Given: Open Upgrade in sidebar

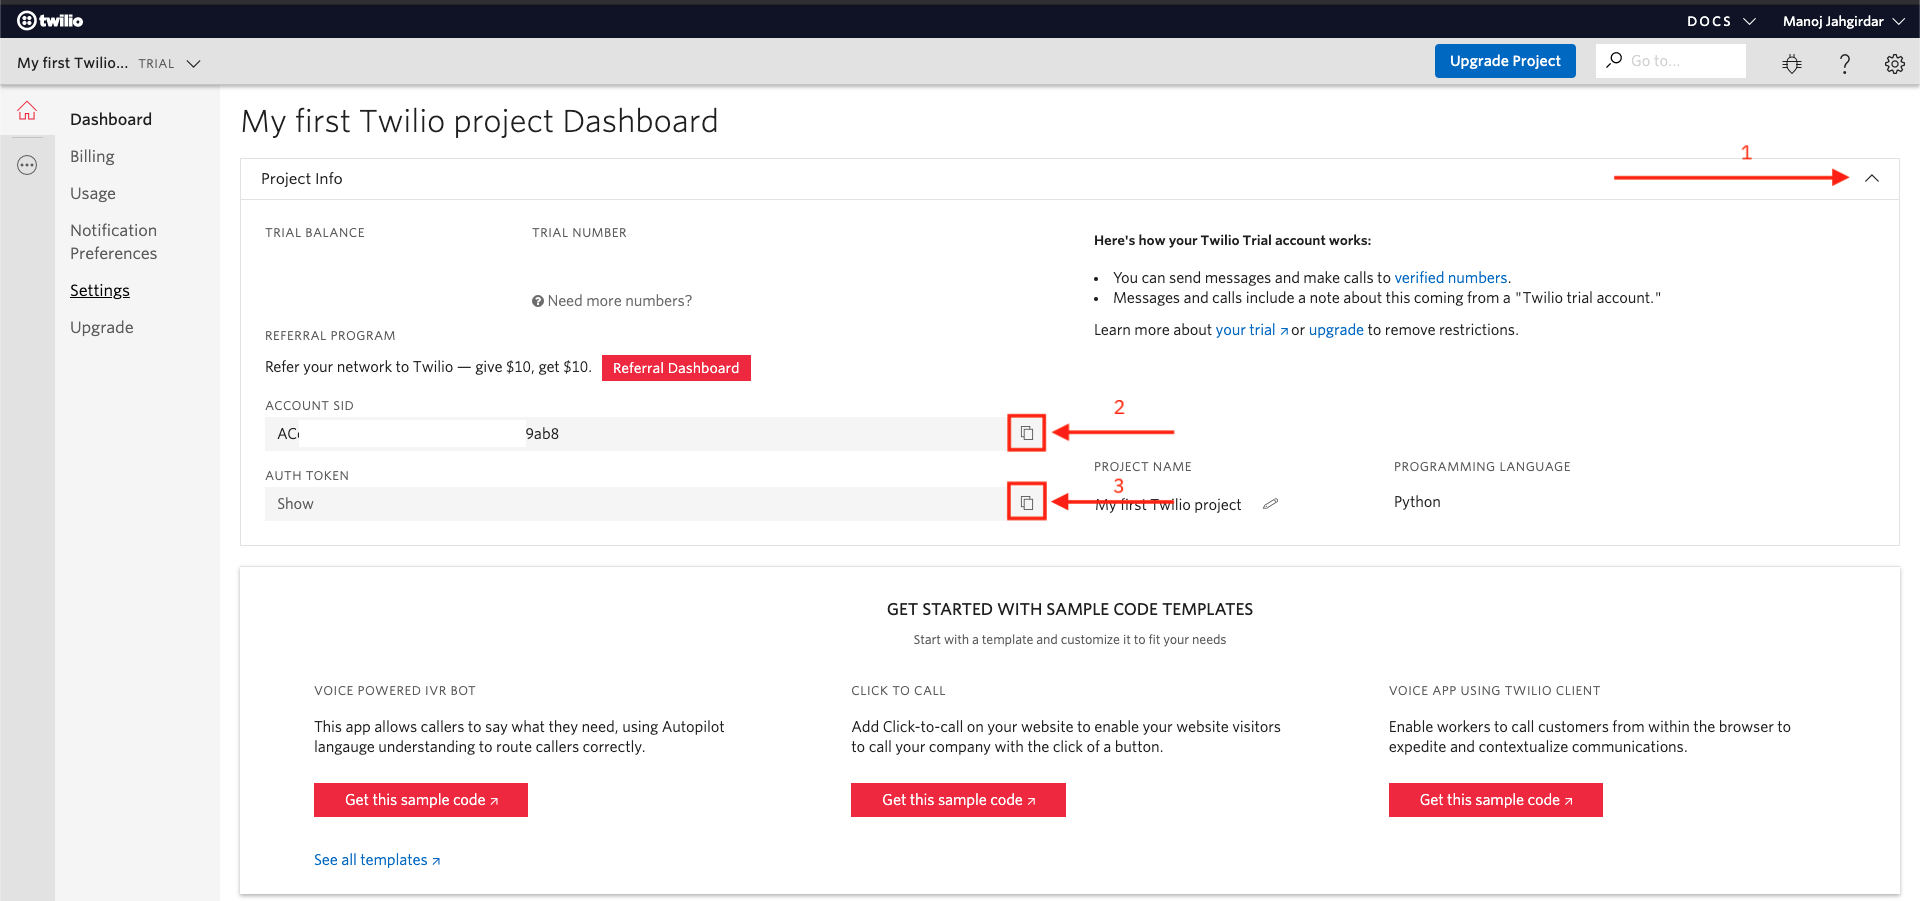Looking at the screenshot, I should [x=102, y=327].
